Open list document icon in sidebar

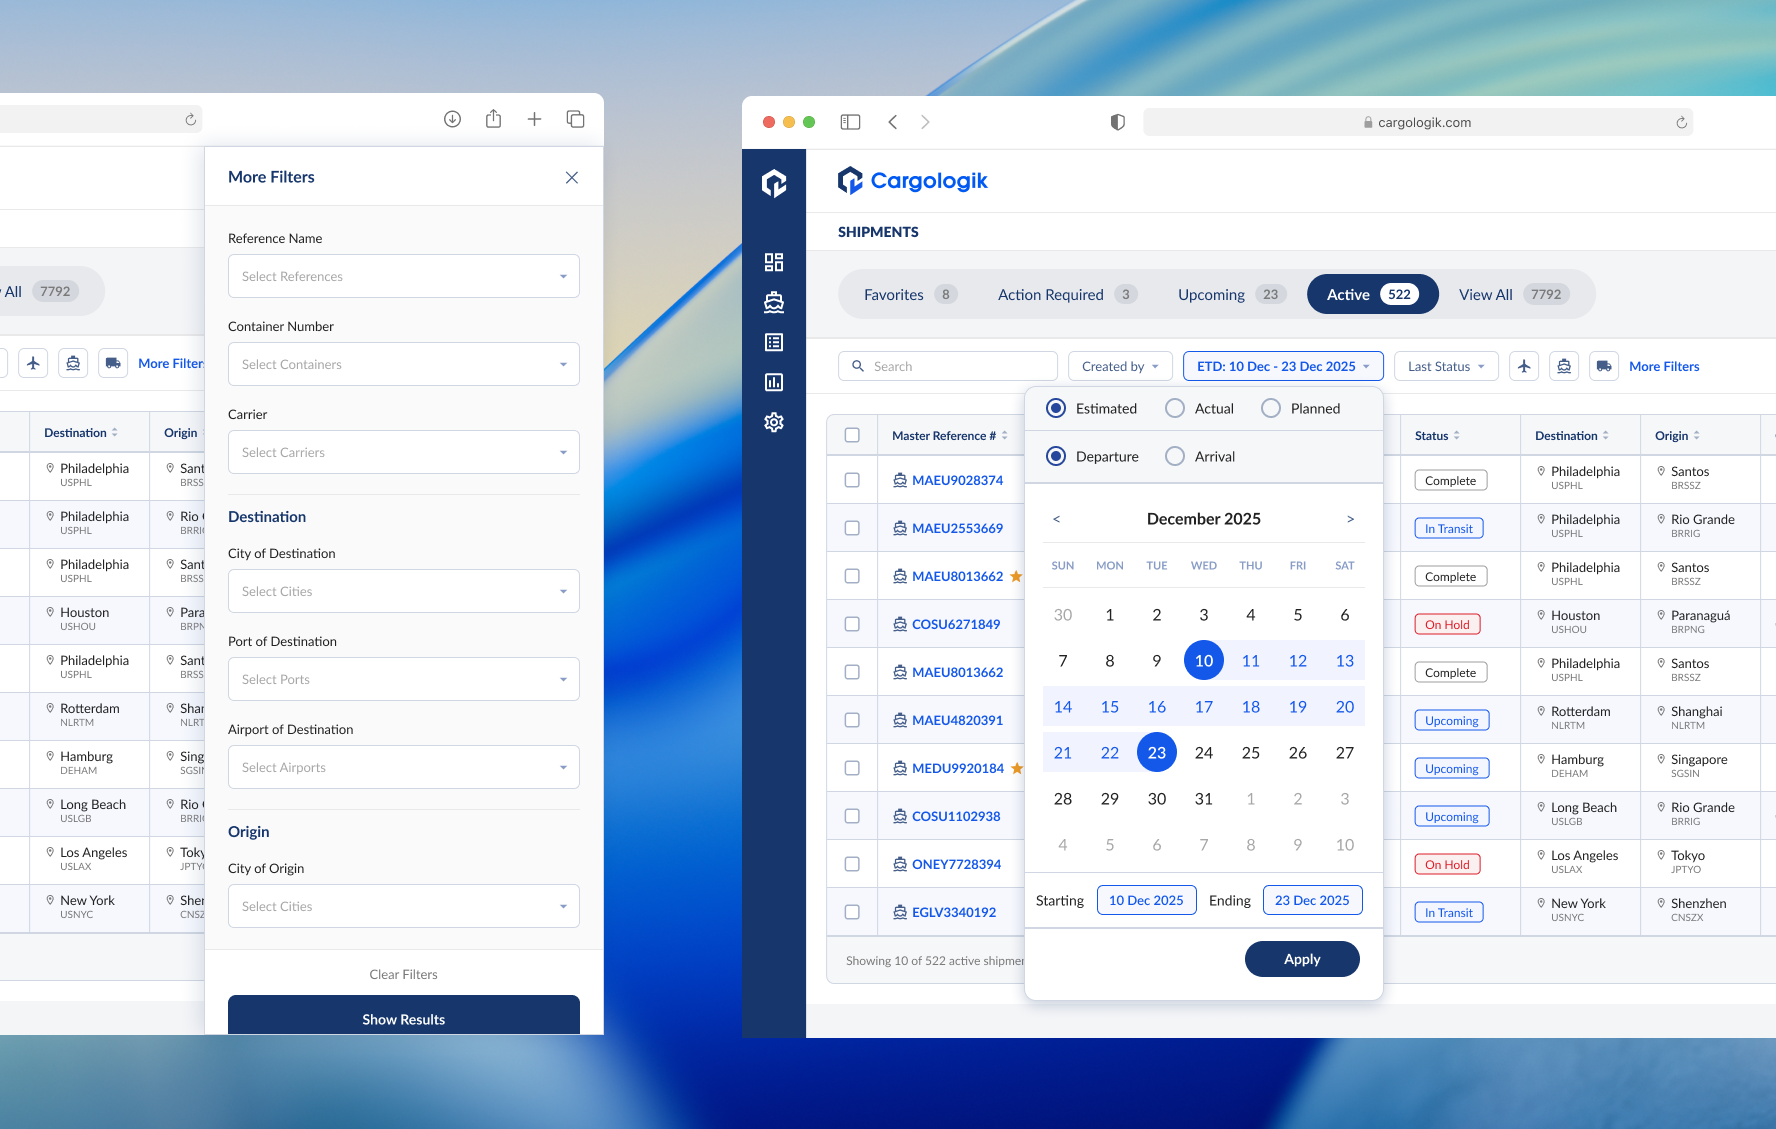tap(774, 342)
